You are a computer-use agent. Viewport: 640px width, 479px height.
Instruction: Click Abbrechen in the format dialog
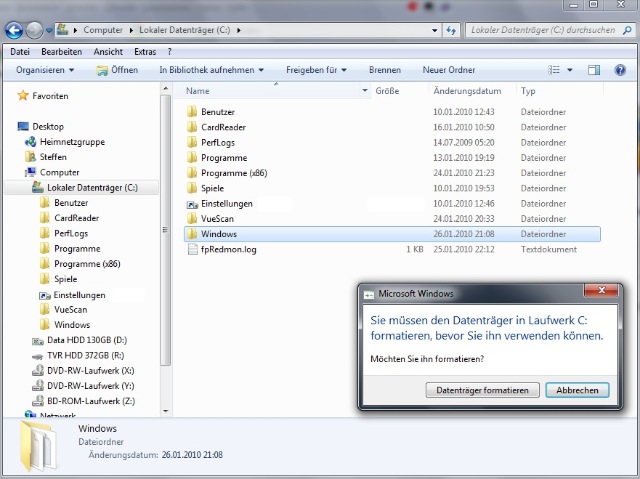(577, 390)
